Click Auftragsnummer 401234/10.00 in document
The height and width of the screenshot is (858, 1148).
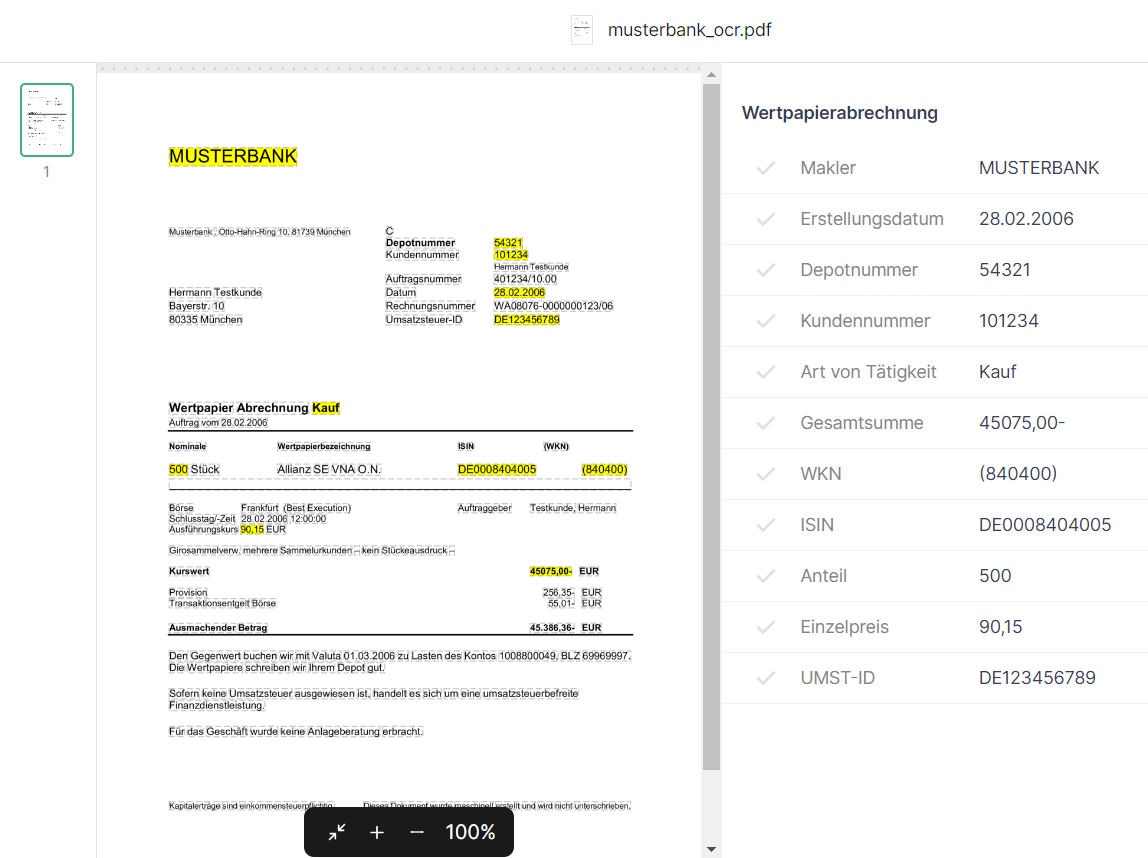pyautogui.click(x=525, y=279)
